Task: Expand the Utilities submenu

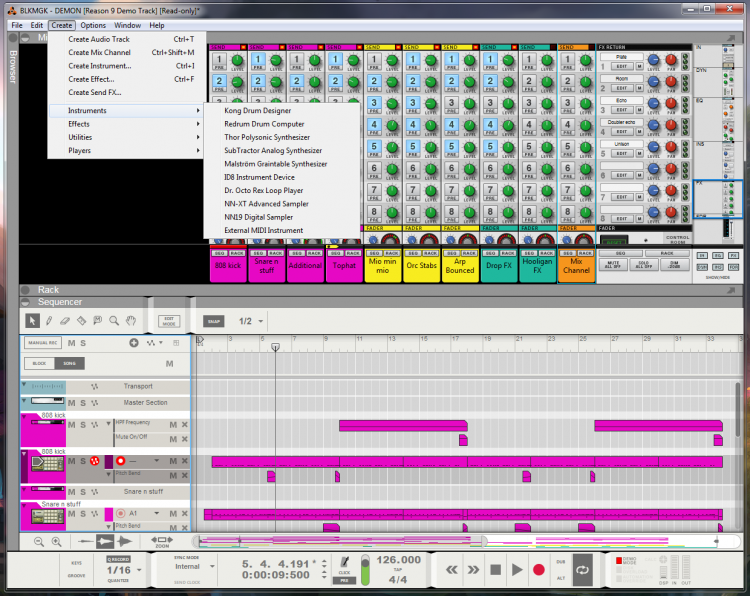Action: (x=126, y=137)
